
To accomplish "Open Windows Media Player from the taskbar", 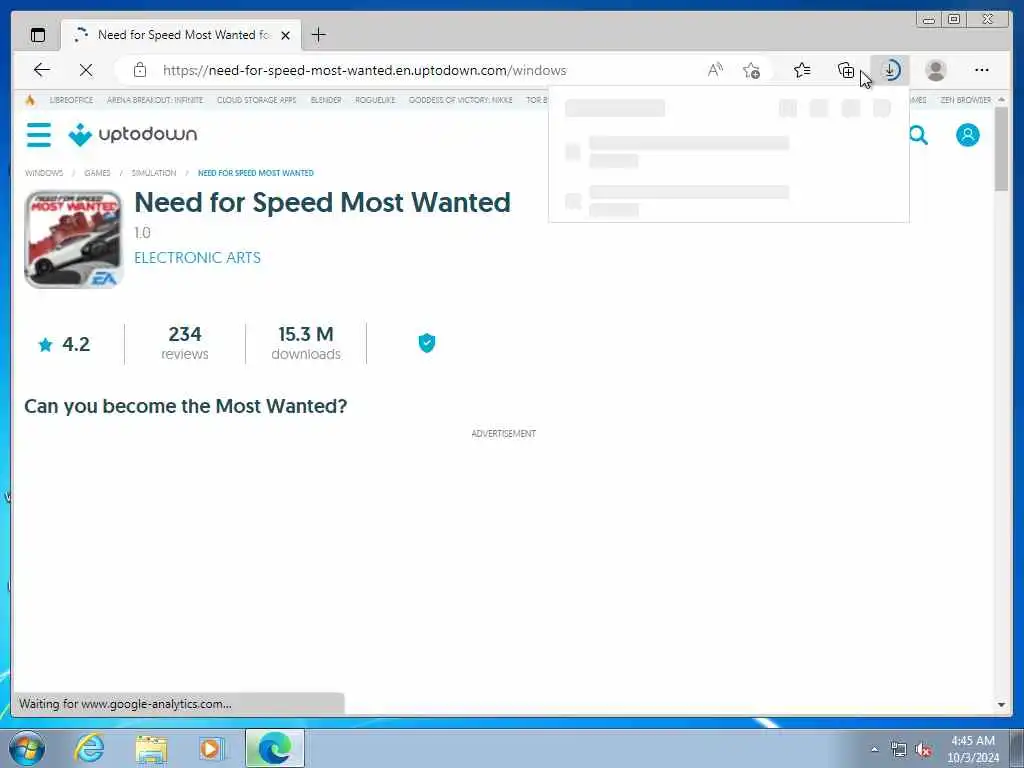I will (x=211, y=748).
